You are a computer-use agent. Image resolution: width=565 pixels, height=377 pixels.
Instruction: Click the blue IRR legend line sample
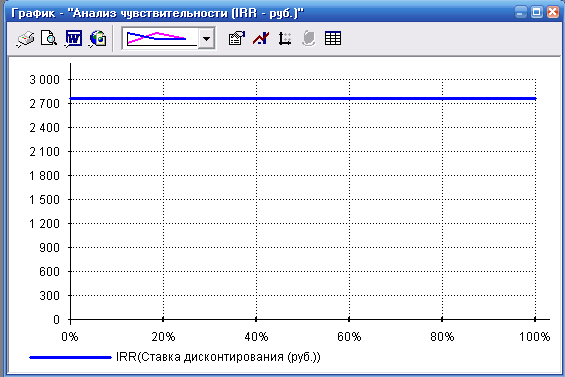[x=70, y=358]
